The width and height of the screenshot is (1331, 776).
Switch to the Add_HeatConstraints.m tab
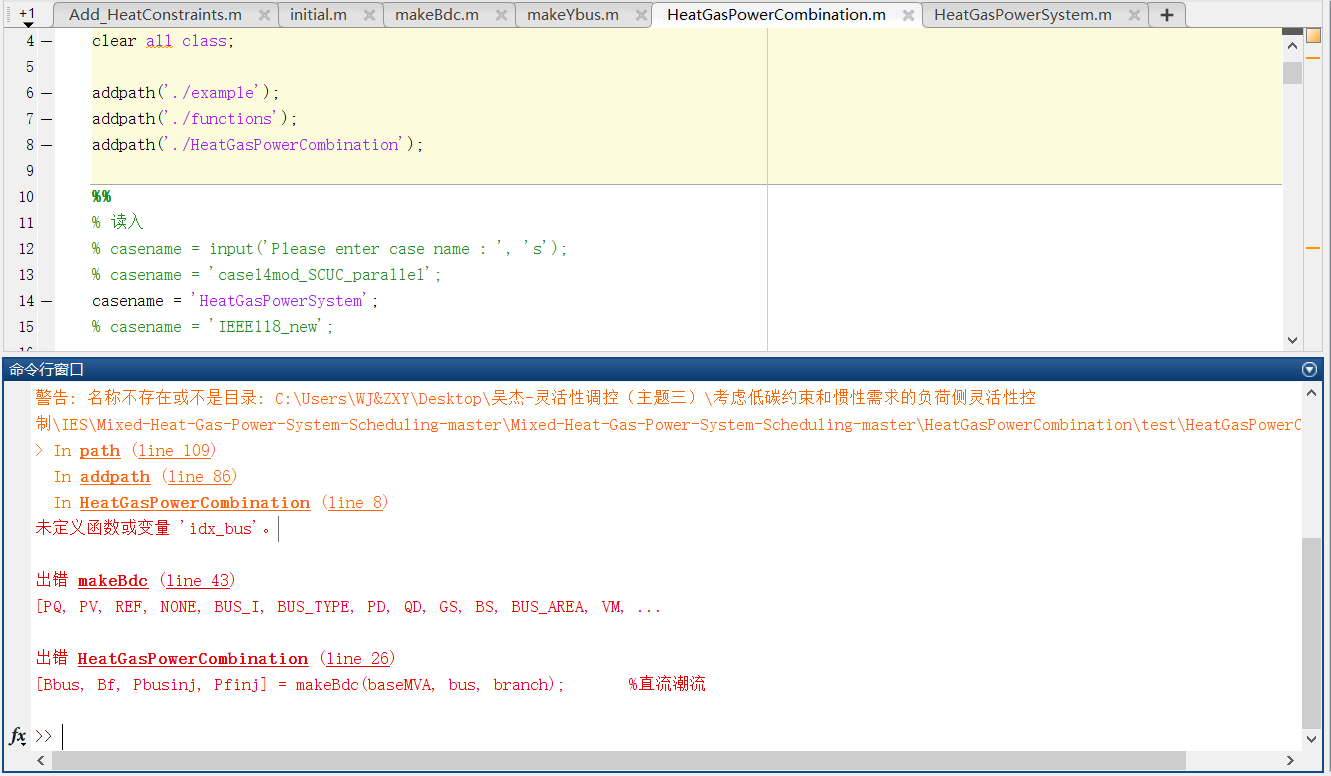(x=155, y=14)
